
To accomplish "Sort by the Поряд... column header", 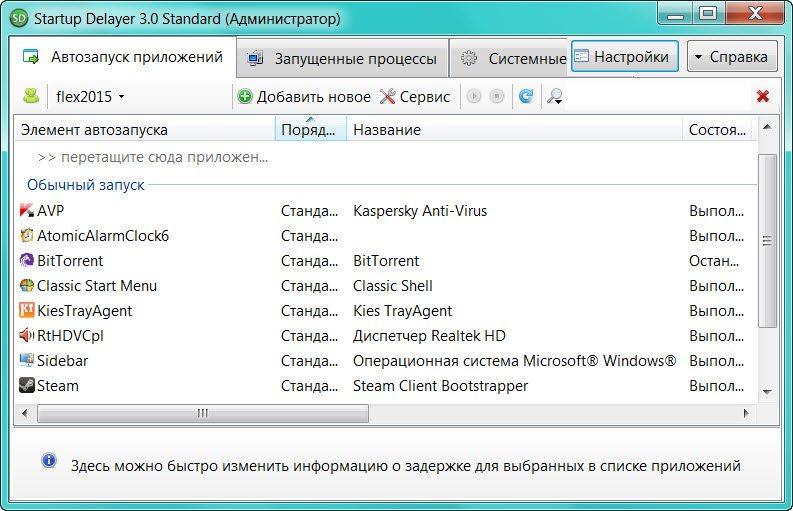I will (x=311, y=130).
